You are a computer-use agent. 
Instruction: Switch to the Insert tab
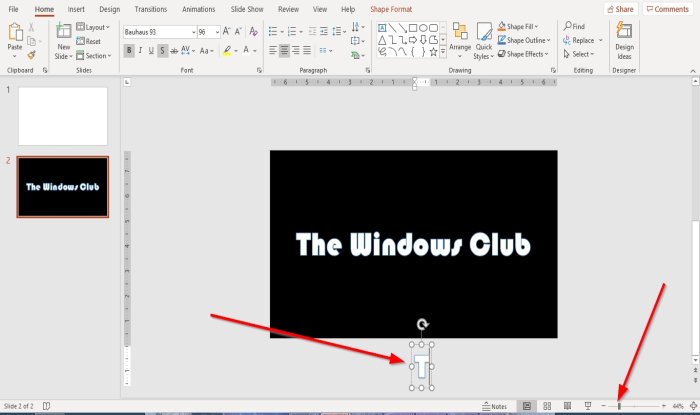coord(76,9)
